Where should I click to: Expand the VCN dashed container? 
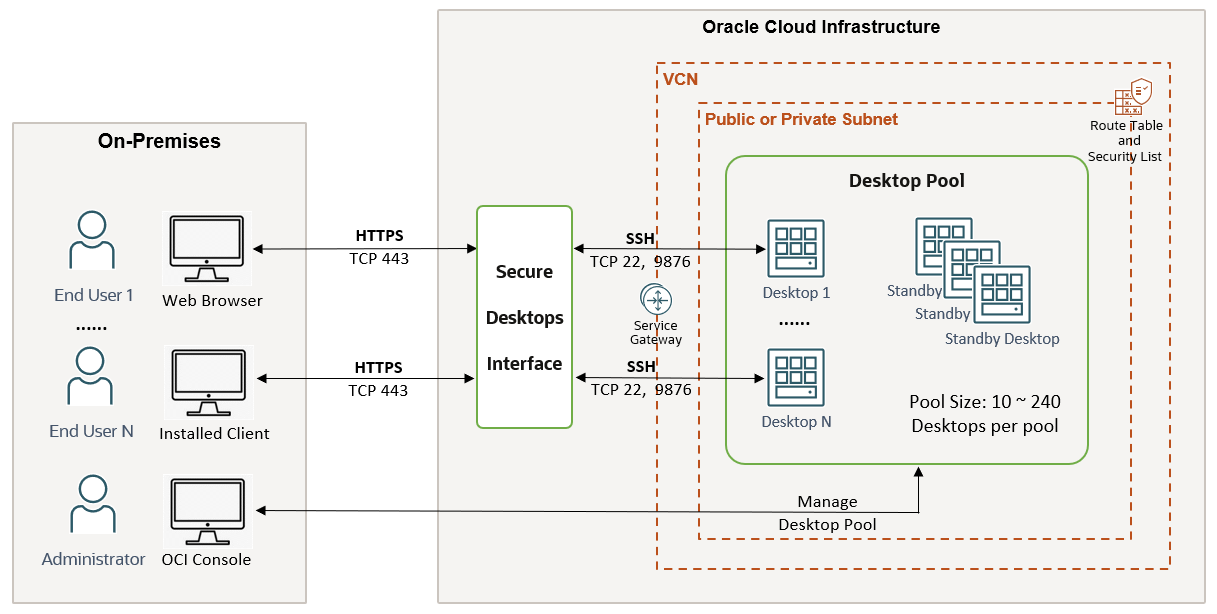(x=680, y=79)
